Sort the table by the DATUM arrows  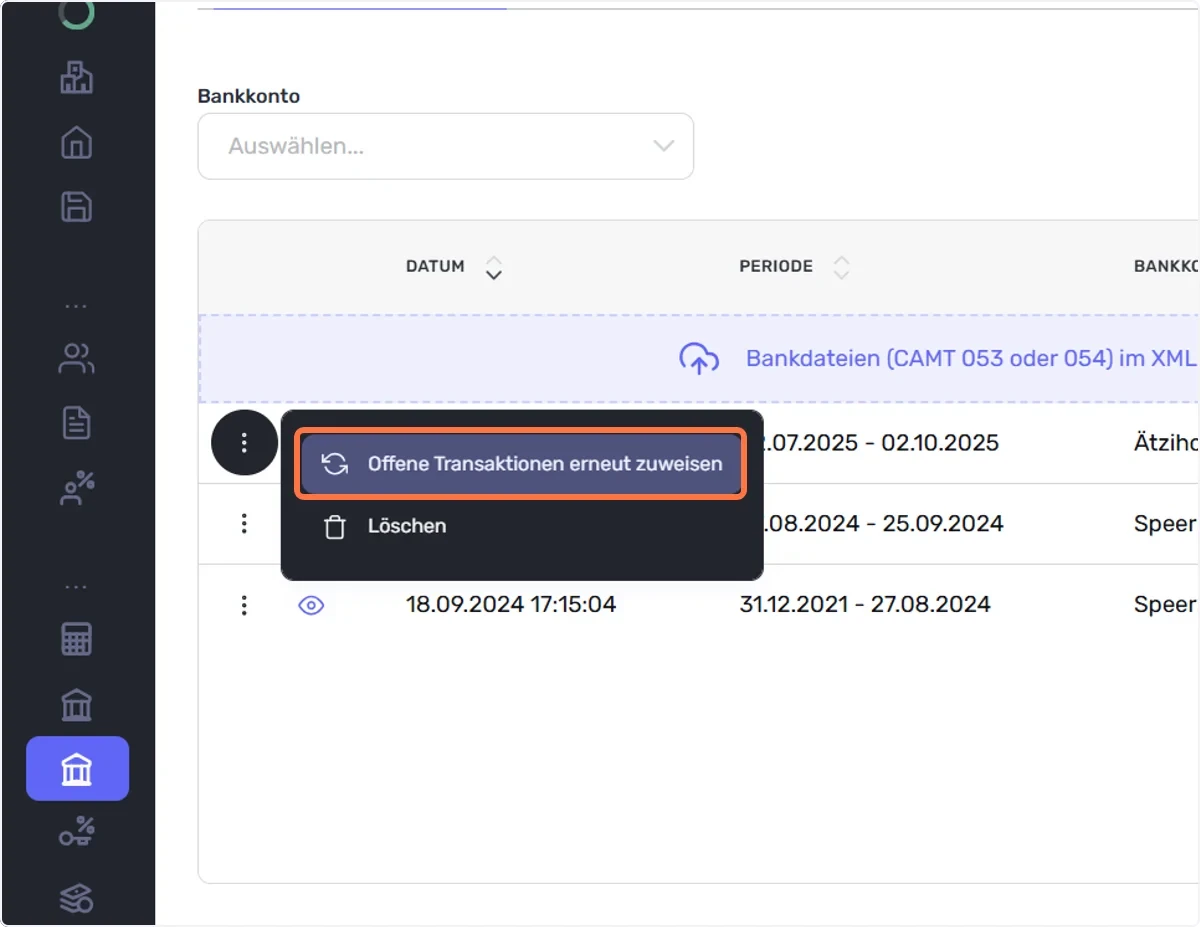click(x=493, y=268)
